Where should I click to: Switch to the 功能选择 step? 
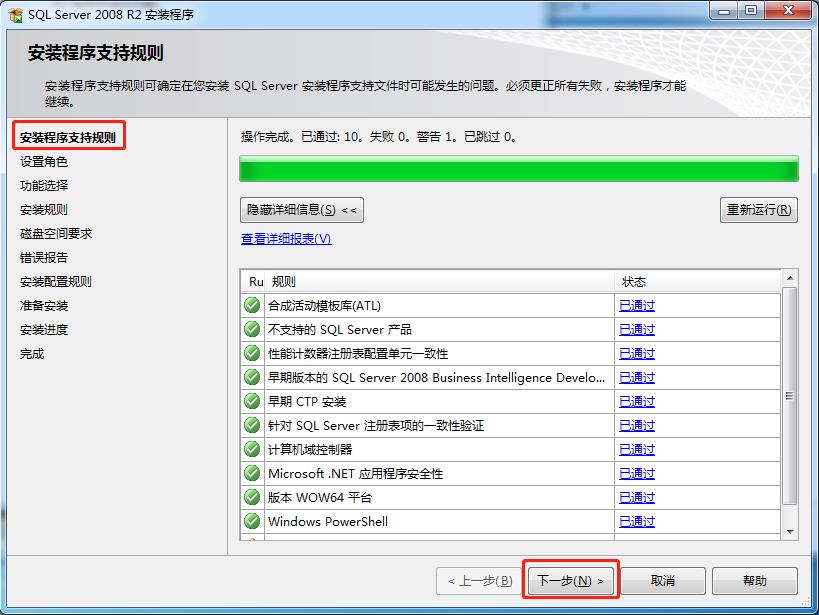(44, 185)
